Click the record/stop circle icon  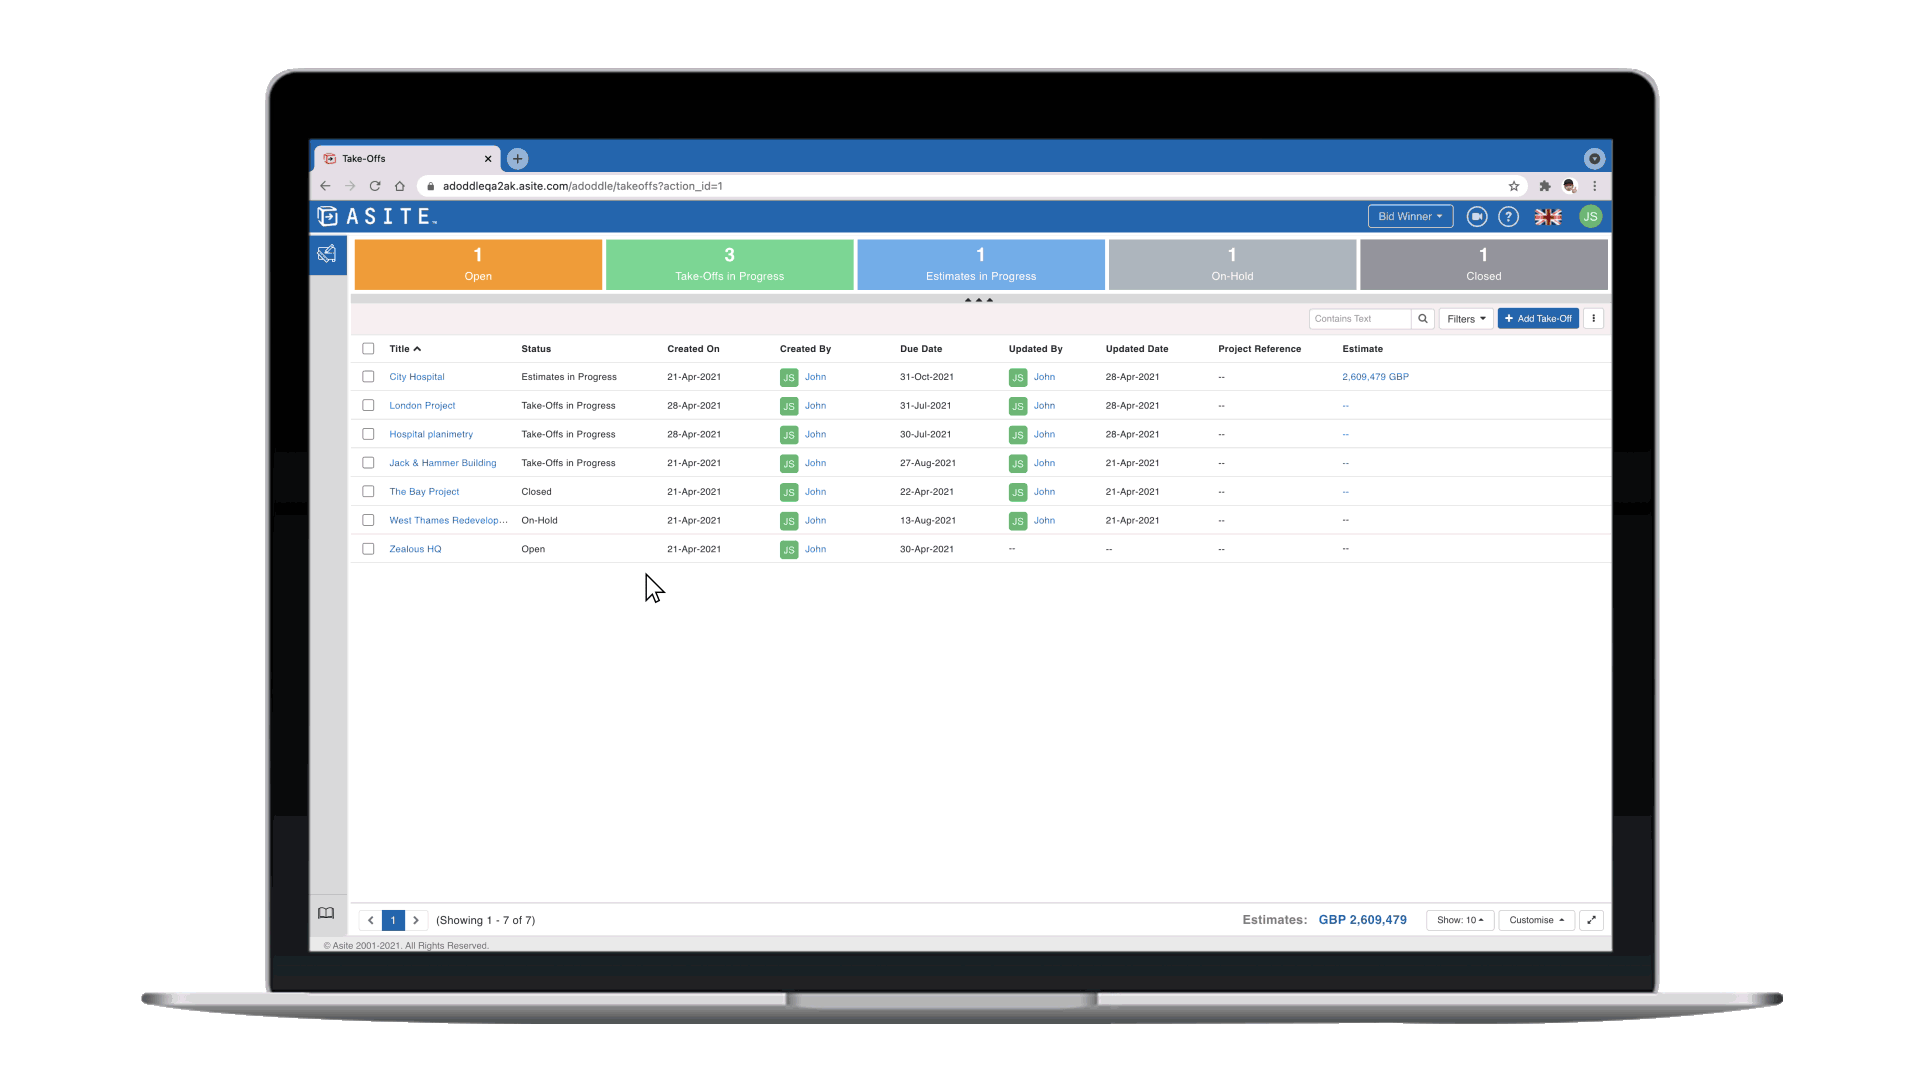pyautogui.click(x=1478, y=216)
